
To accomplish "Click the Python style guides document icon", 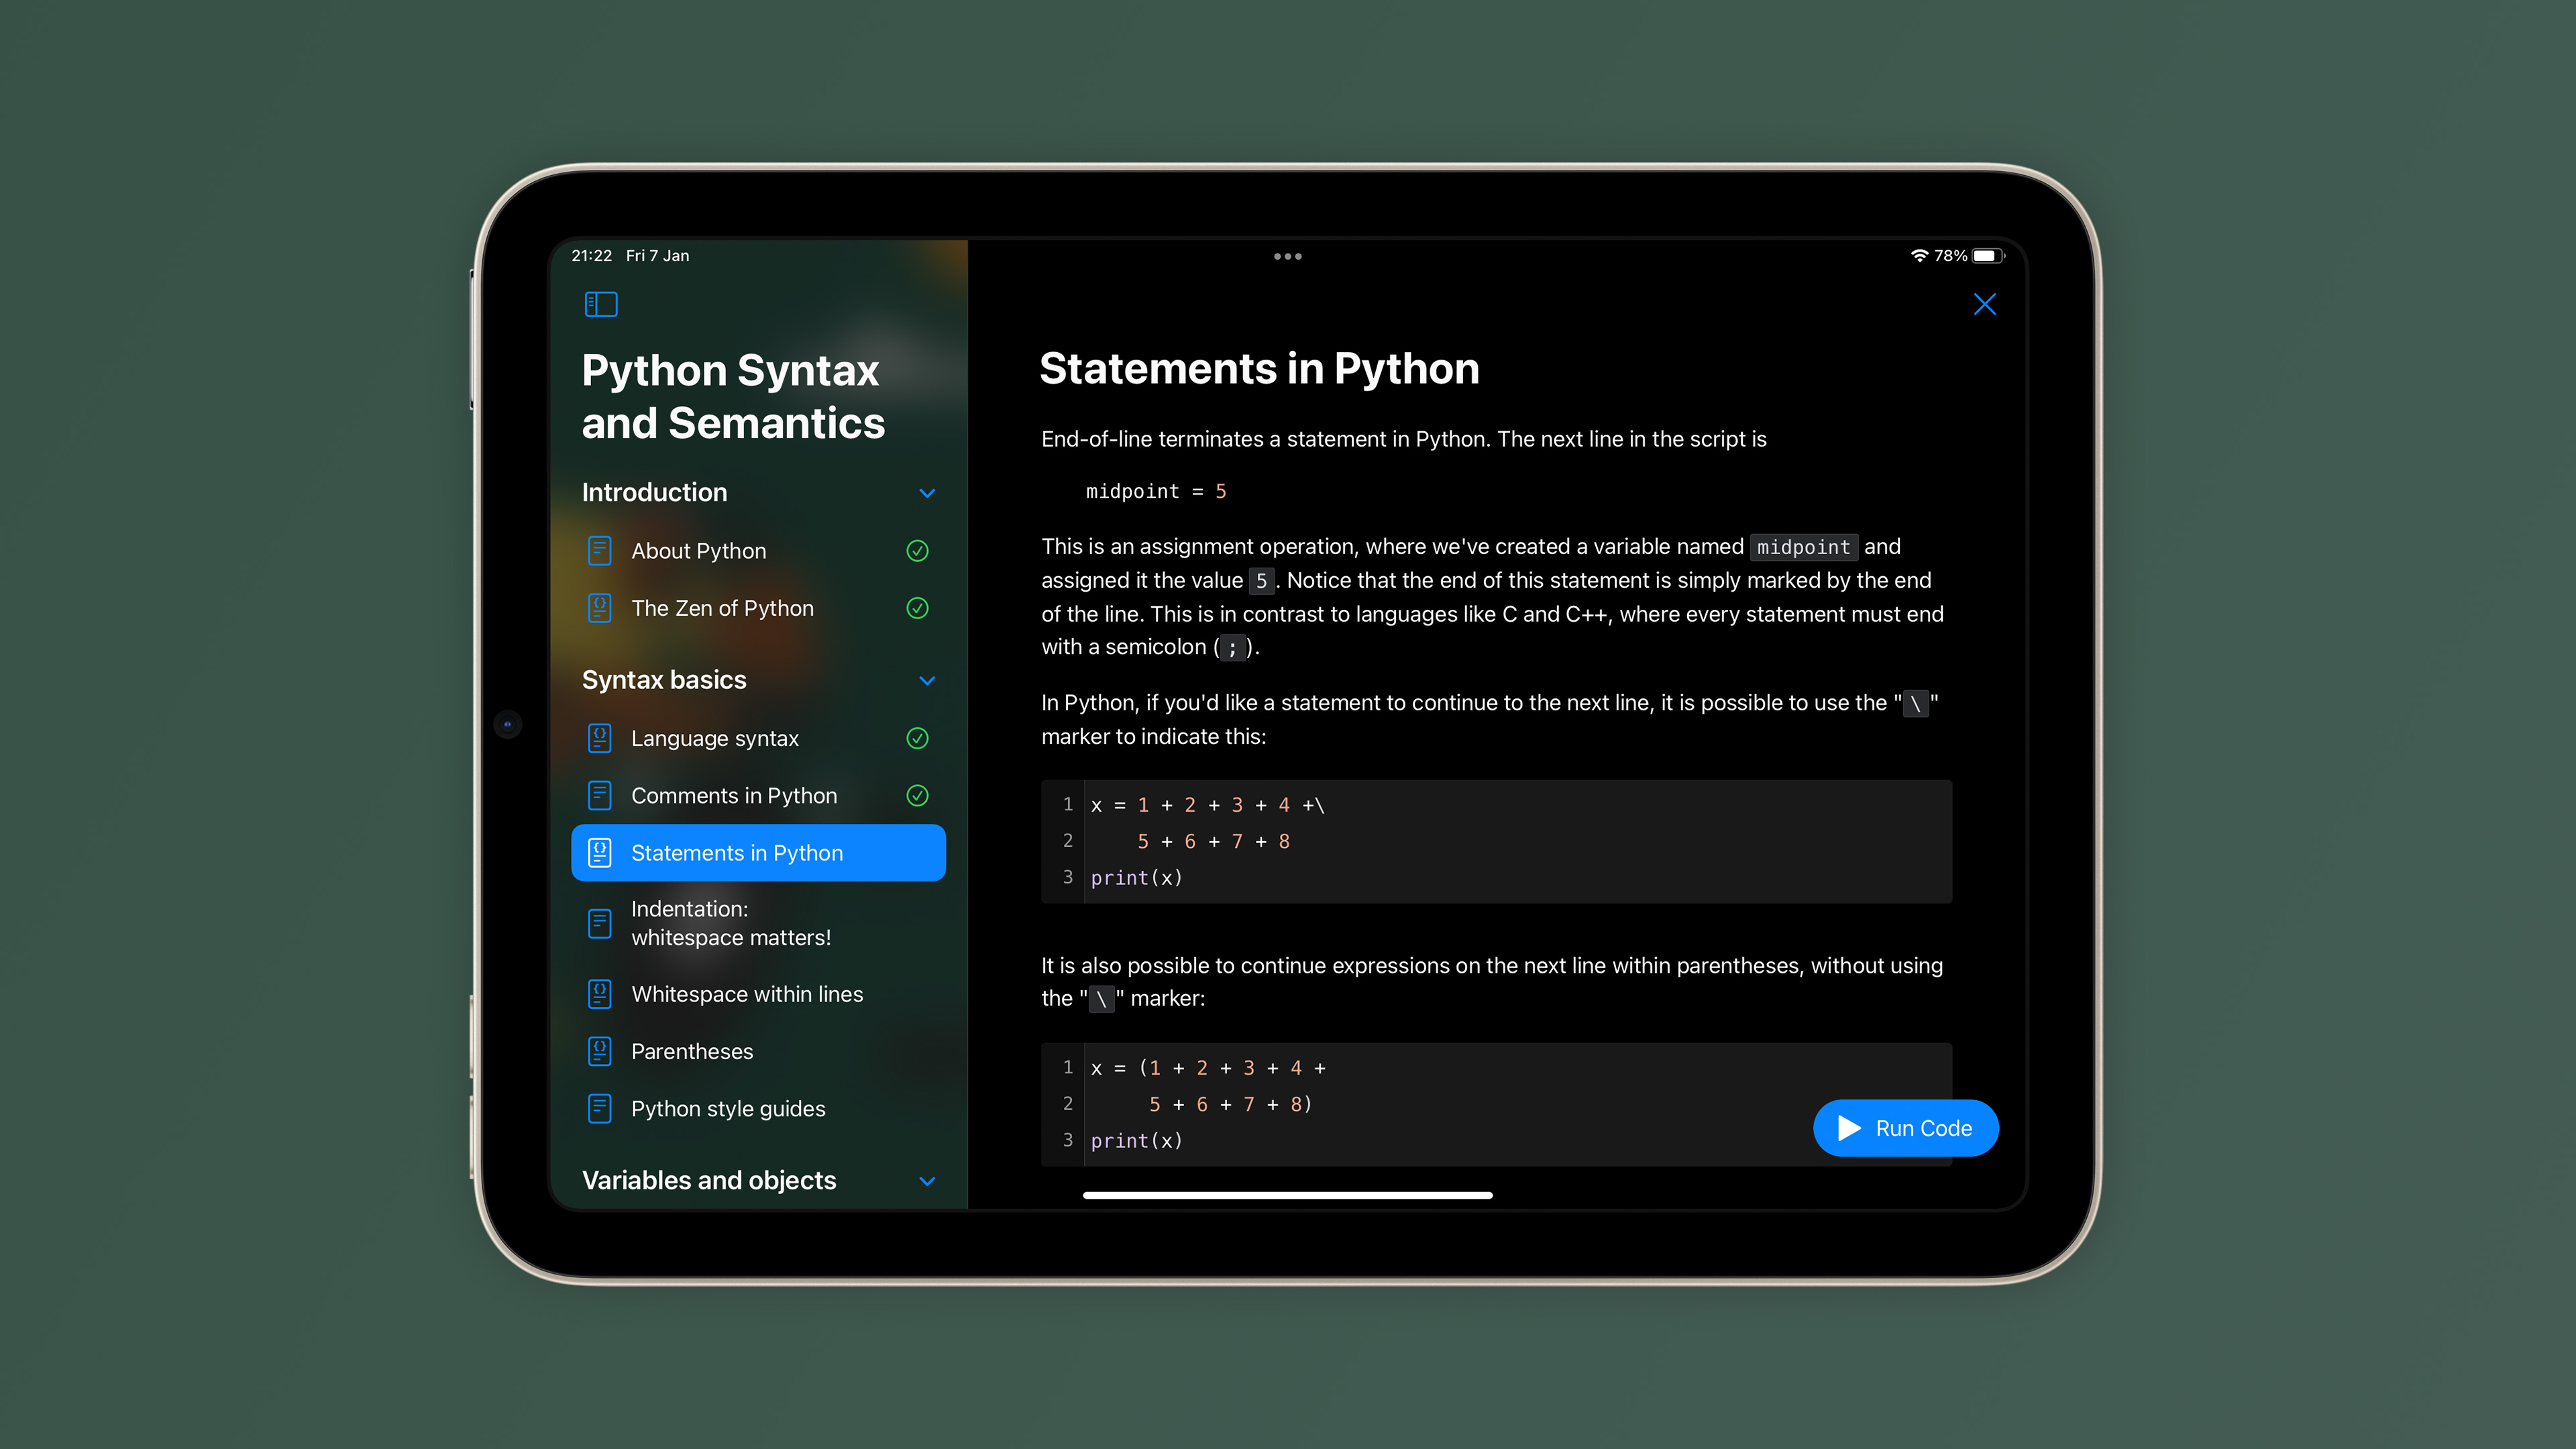I will point(599,1108).
